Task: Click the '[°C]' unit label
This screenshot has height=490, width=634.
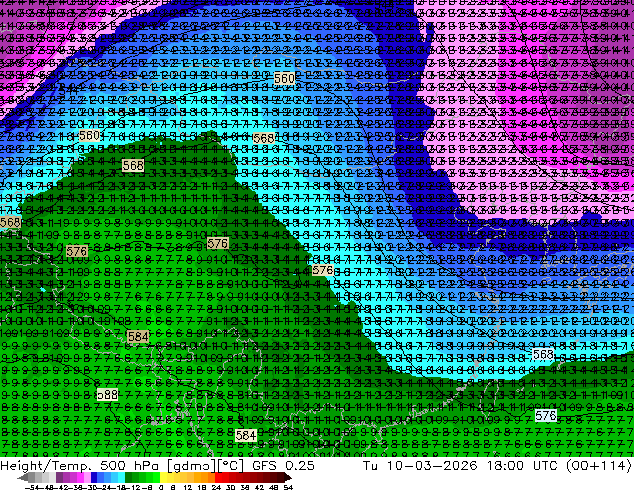Action: pyautogui.click(x=230, y=465)
